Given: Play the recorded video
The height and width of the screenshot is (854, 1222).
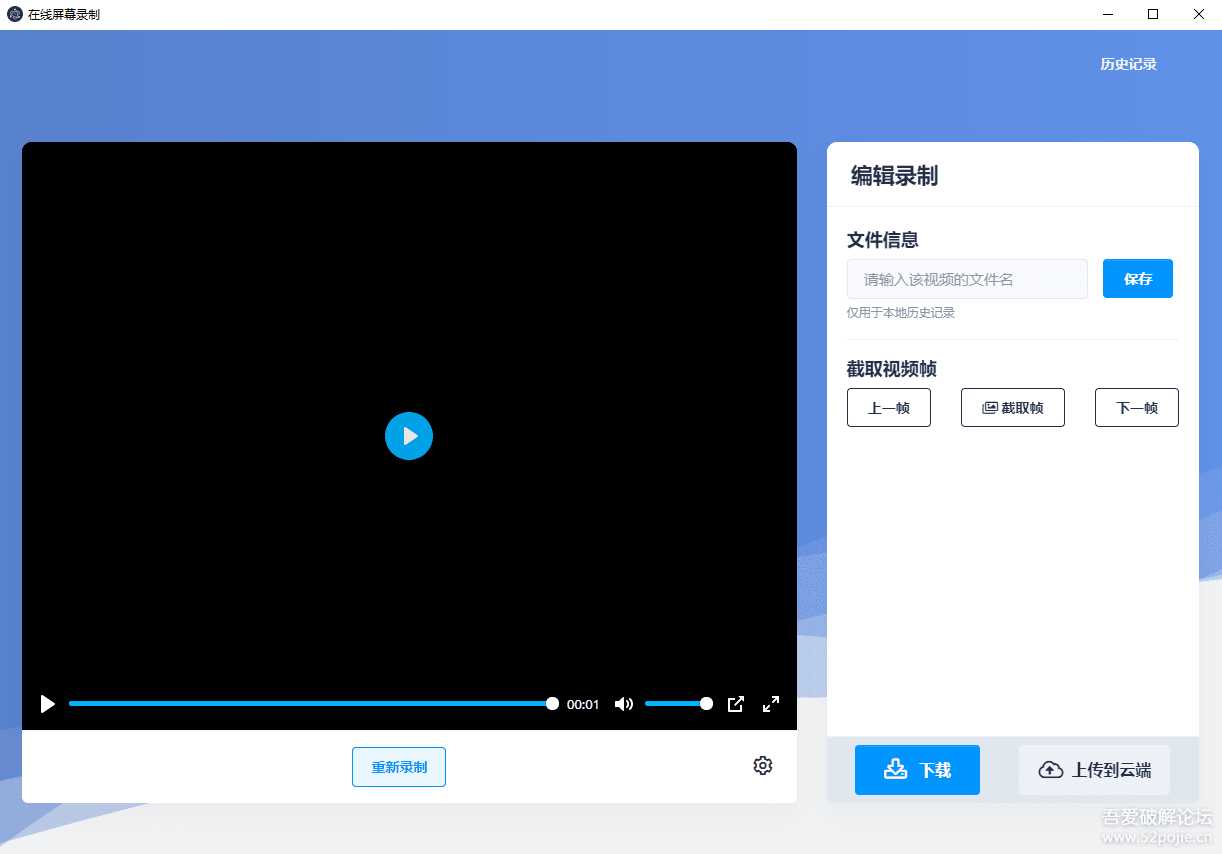Looking at the screenshot, I should coord(408,436).
